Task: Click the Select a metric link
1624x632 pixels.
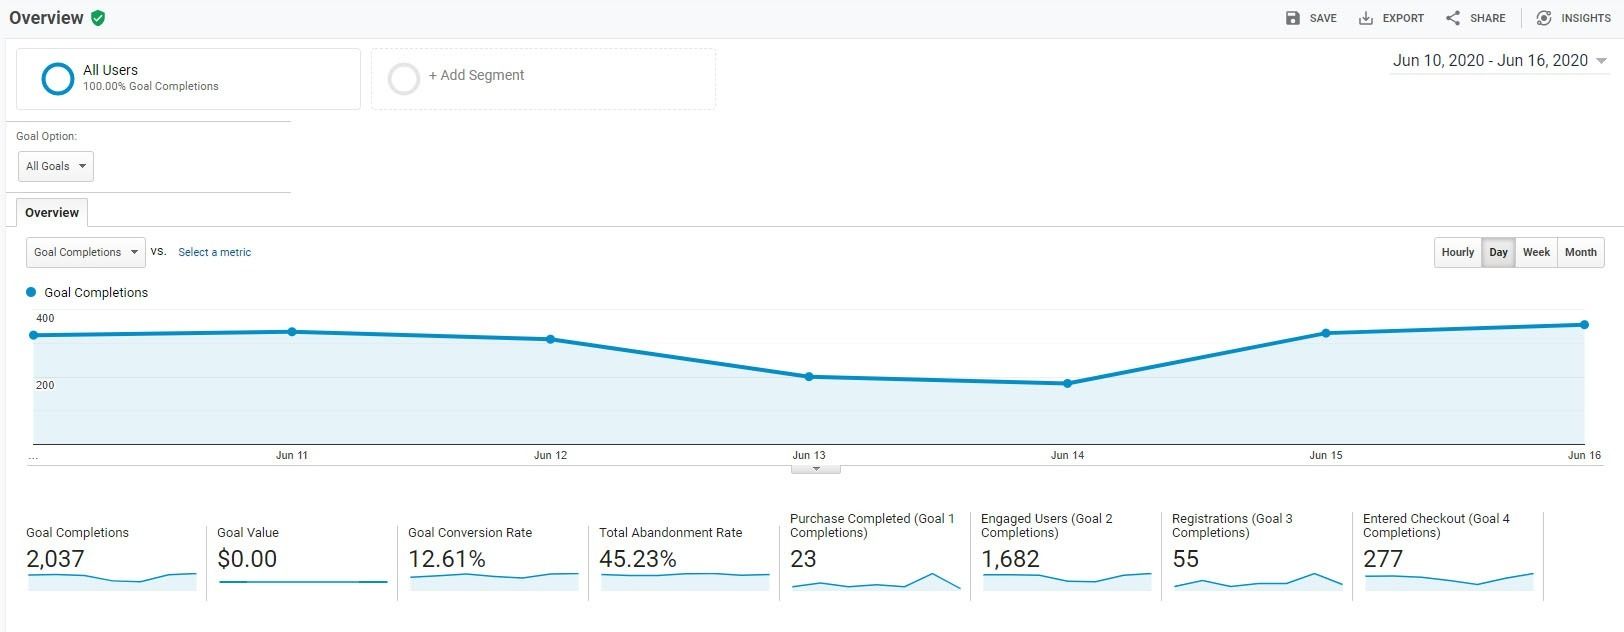Action: pyautogui.click(x=214, y=252)
